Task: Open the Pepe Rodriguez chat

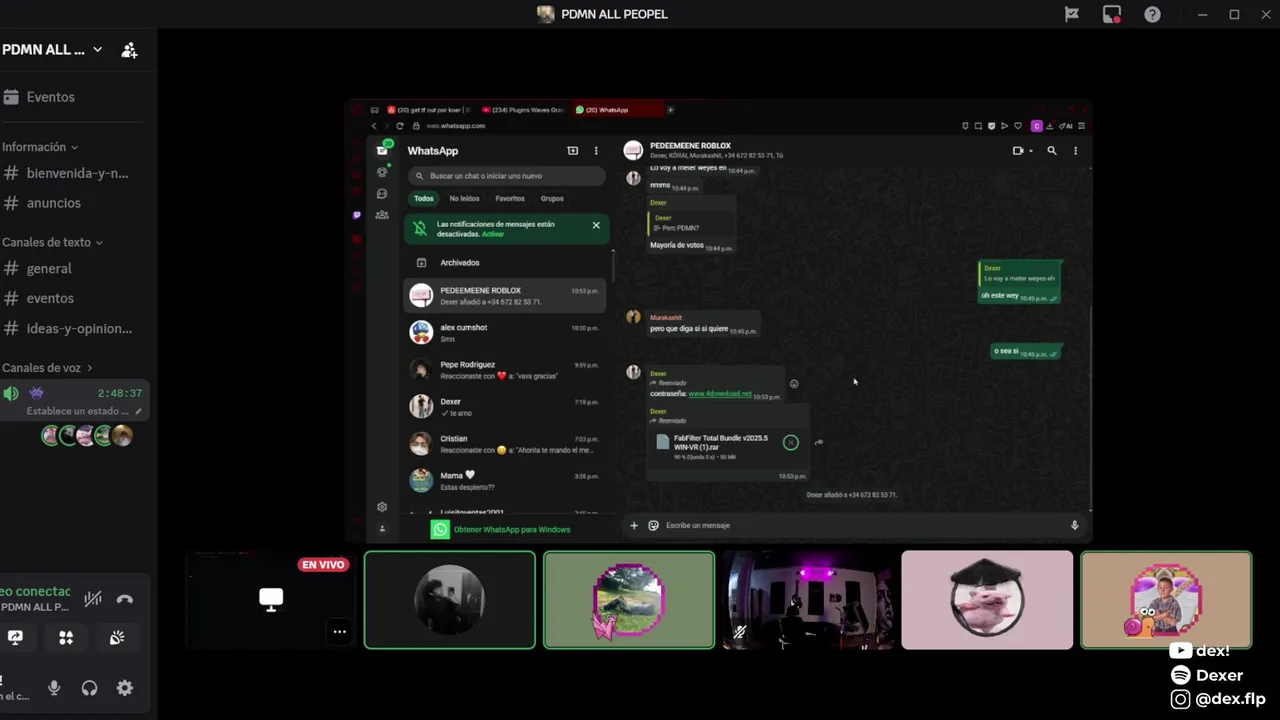Action: point(506,369)
